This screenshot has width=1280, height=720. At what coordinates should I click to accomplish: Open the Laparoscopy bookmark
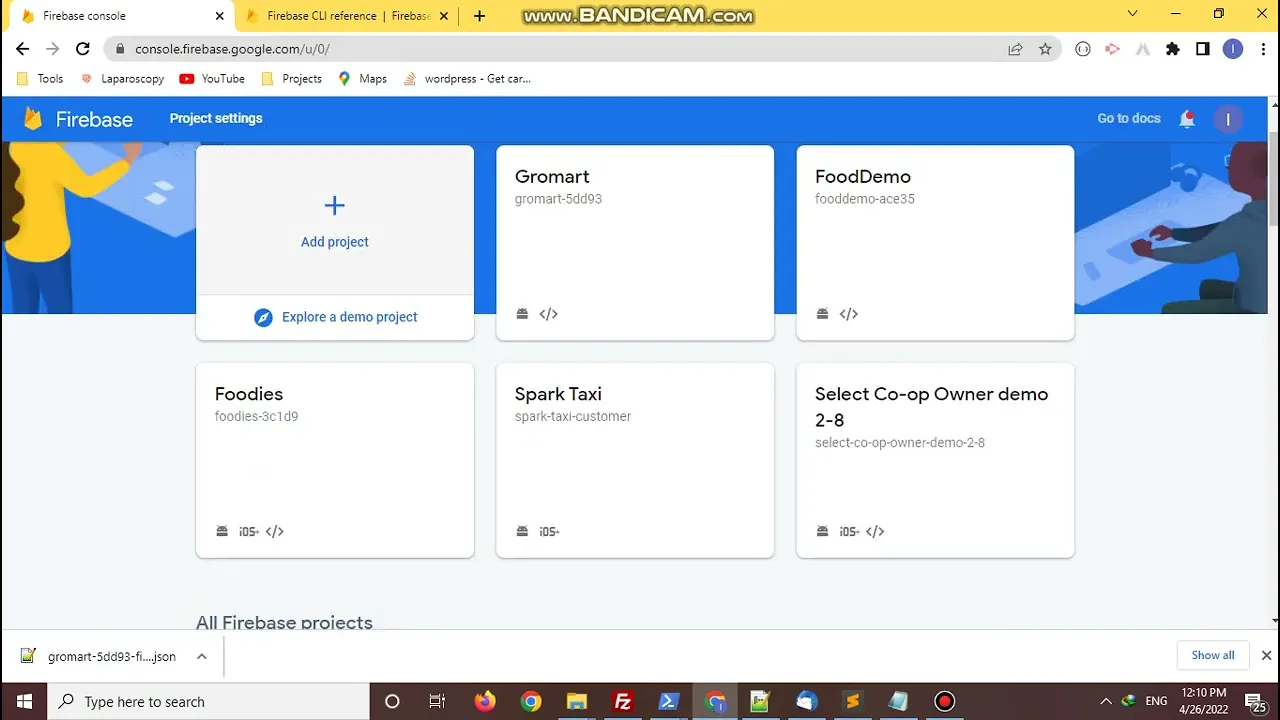coord(122,78)
